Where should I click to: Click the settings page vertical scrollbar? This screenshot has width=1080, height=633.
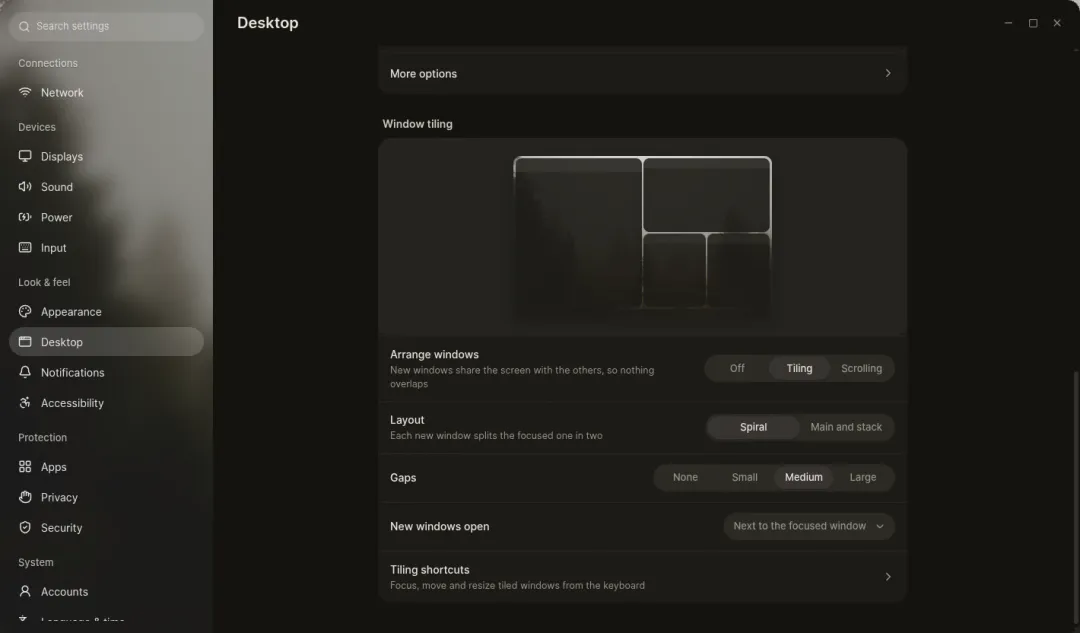click(x=1076, y=496)
